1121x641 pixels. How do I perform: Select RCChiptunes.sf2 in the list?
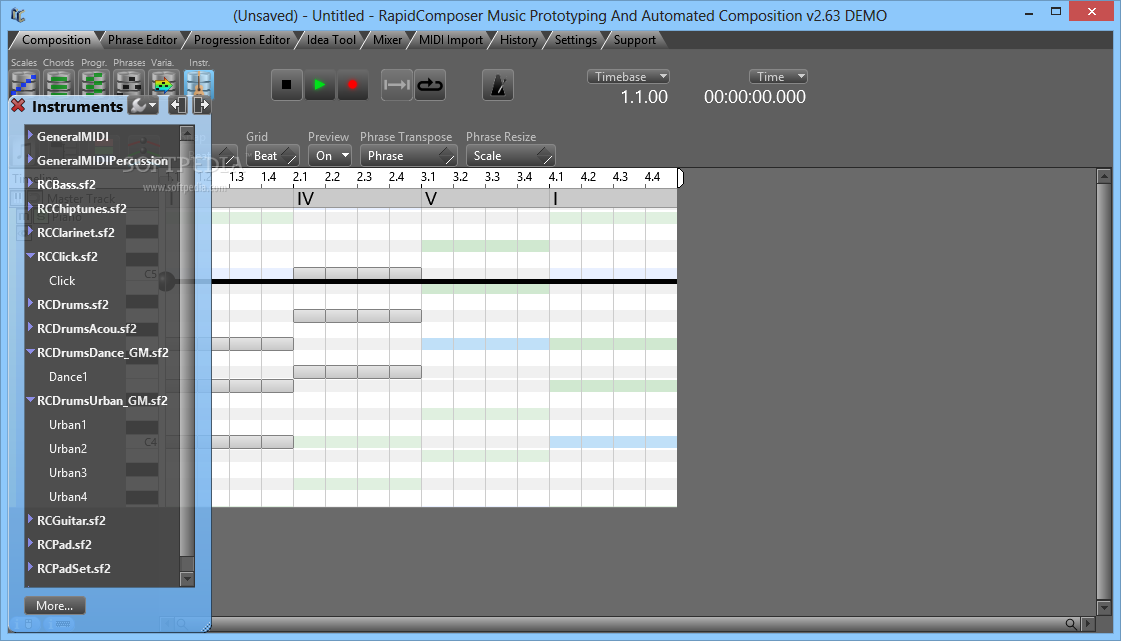click(82, 209)
